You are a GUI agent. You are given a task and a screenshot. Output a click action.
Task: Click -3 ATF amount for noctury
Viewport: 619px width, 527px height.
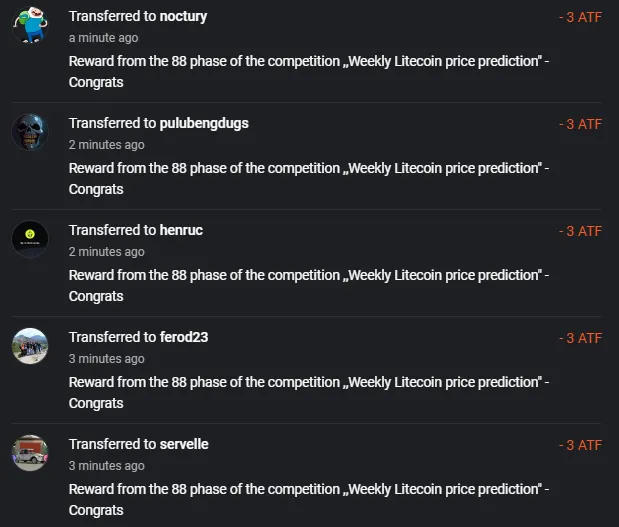580,17
